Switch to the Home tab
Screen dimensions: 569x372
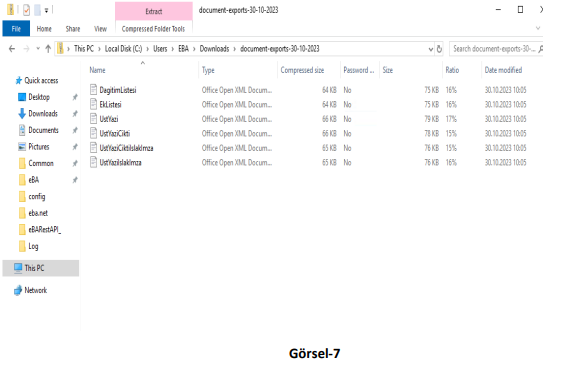pos(44,29)
